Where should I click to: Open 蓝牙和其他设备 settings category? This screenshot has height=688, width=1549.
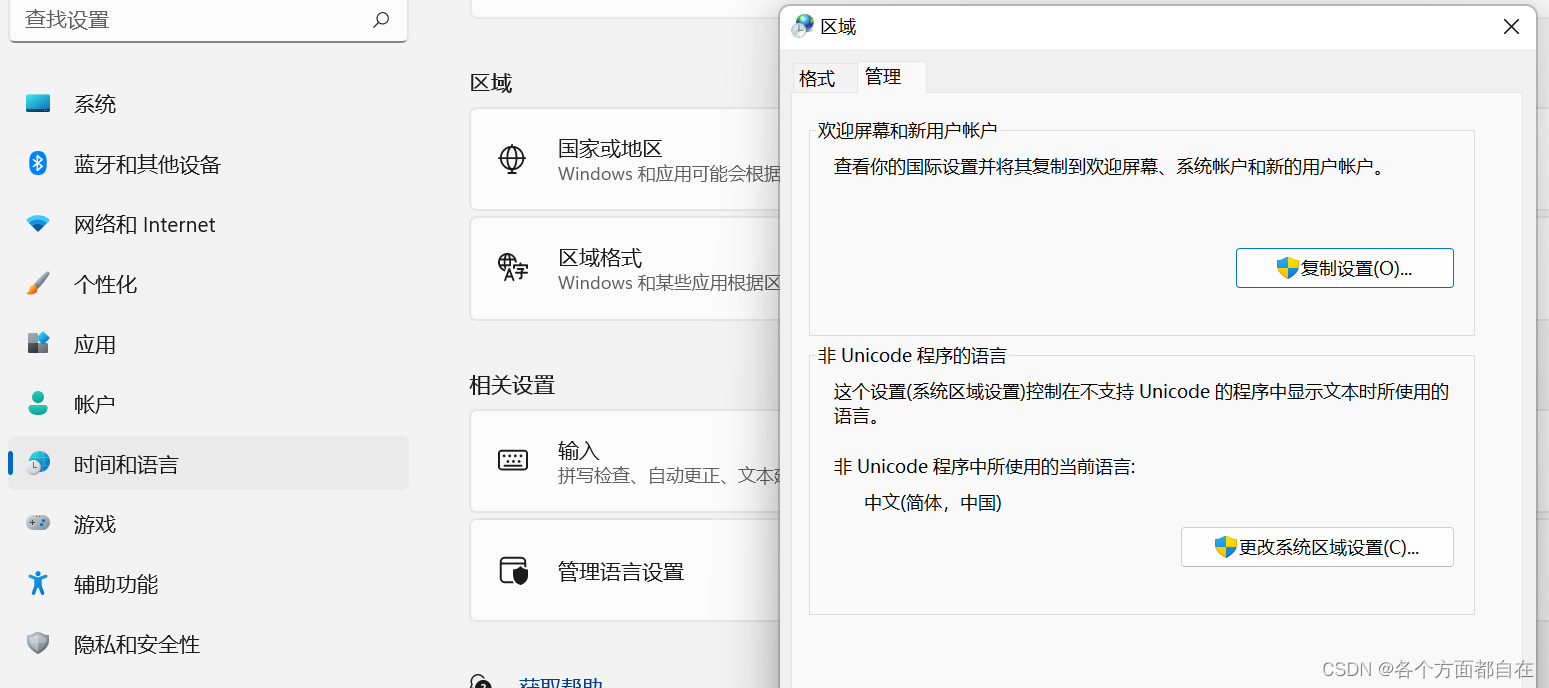pyautogui.click(x=208, y=164)
